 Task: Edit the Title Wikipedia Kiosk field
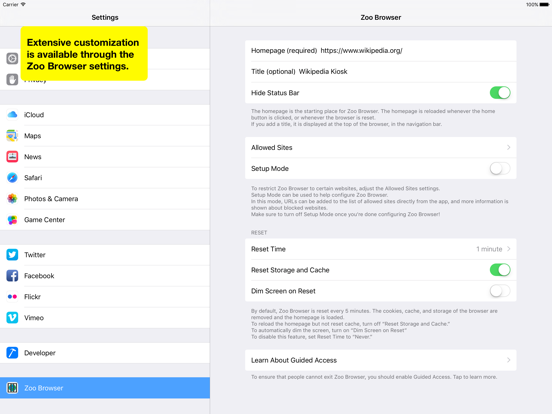[x=323, y=72]
